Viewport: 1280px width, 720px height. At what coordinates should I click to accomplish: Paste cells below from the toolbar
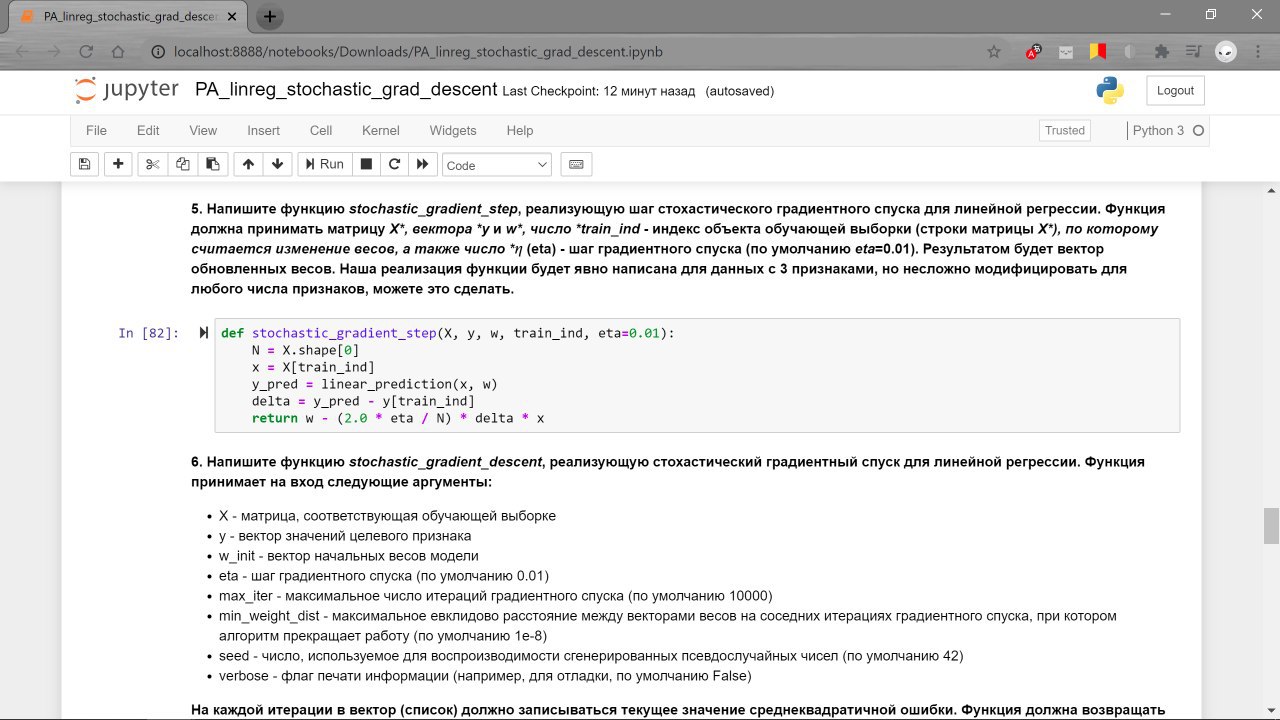click(x=212, y=164)
